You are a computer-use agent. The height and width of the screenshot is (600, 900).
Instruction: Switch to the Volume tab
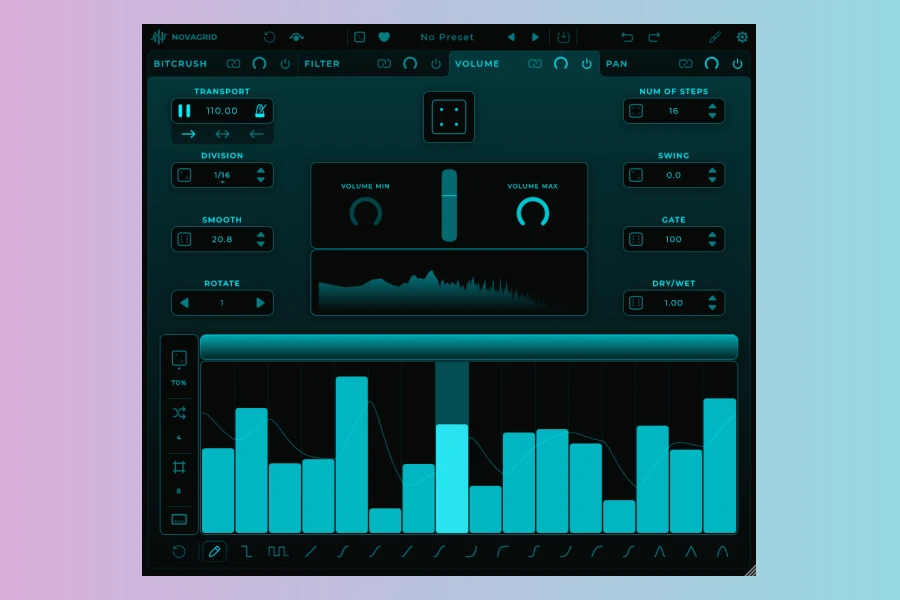click(478, 64)
